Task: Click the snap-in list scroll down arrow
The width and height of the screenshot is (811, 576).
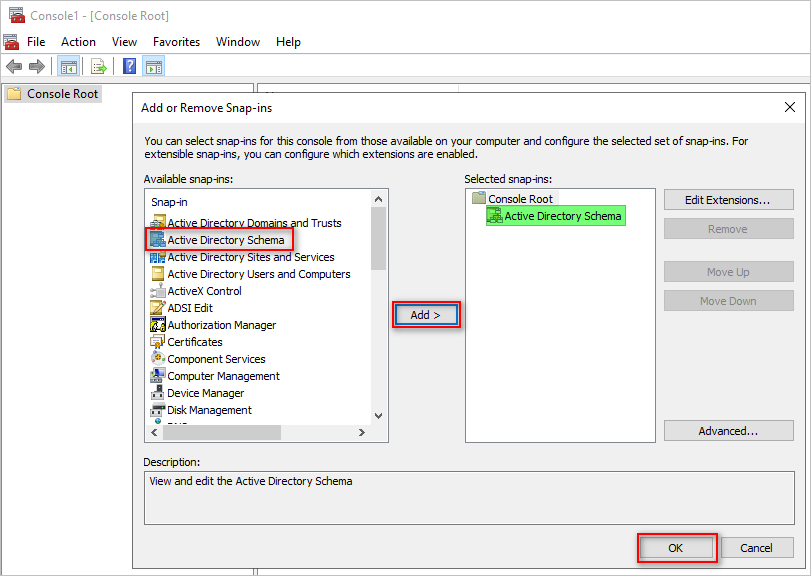Action: point(379,416)
